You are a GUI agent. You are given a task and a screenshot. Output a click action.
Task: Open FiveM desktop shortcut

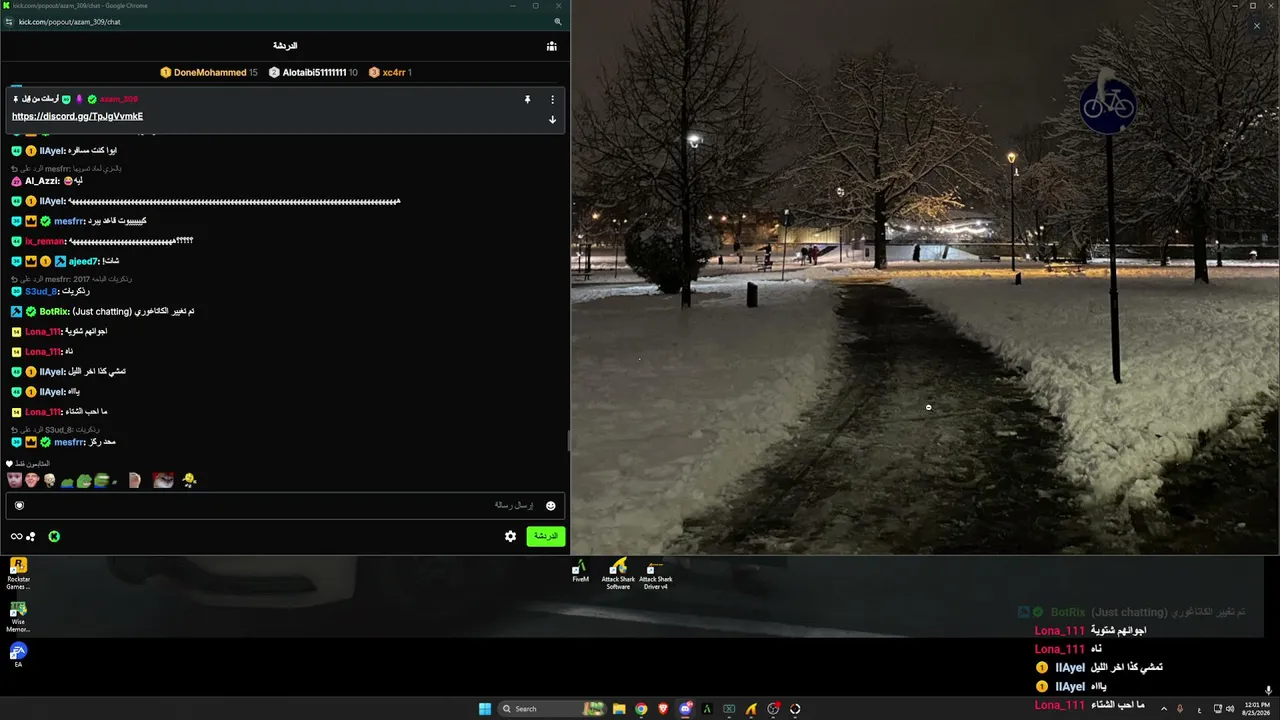[580, 572]
